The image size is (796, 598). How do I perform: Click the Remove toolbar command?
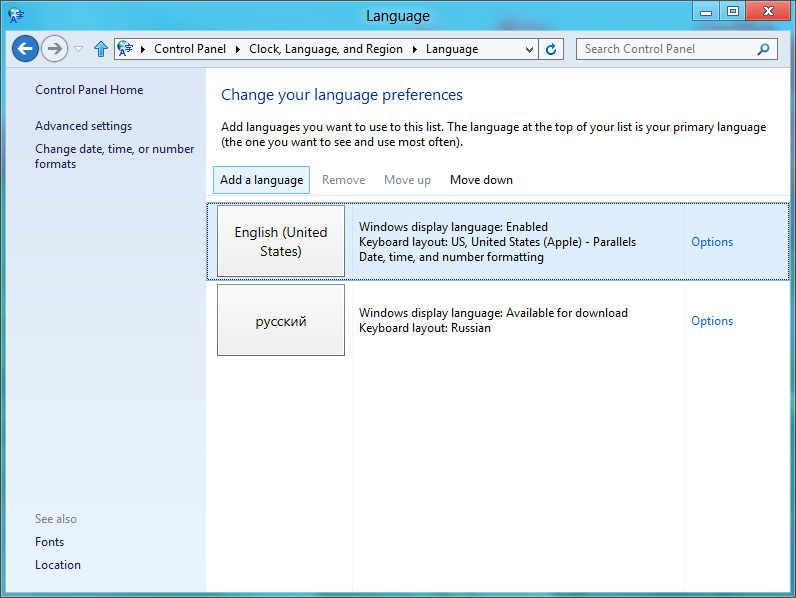[x=343, y=180]
